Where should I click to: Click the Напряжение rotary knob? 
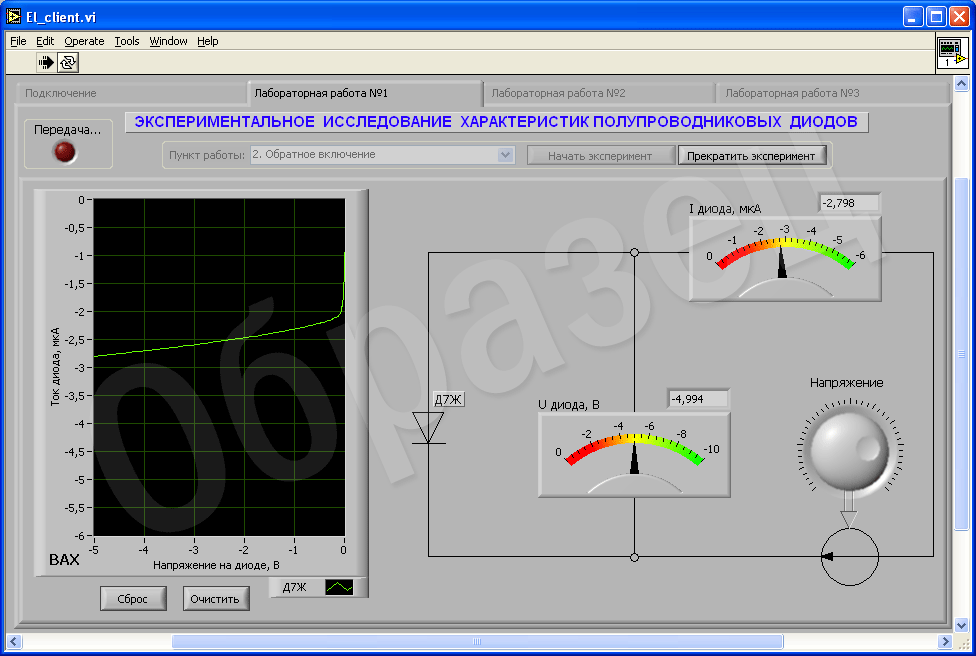(x=850, y=449)
